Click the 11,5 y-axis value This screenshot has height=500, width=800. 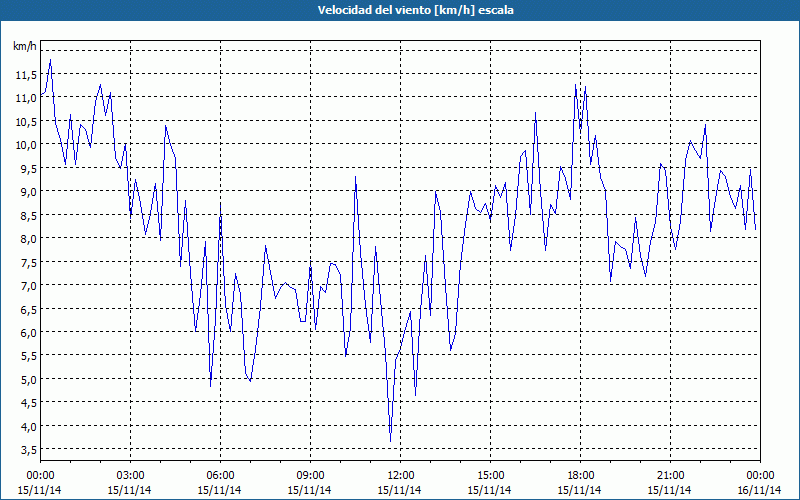(x=26, y=75)
